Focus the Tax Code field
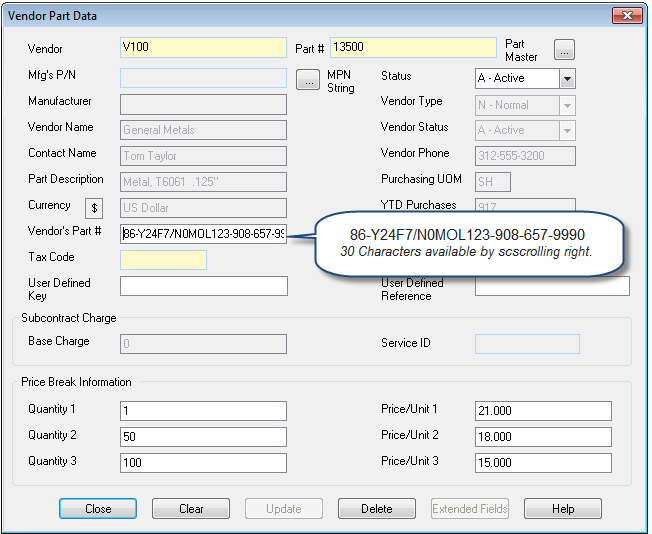The image size is (652, 534). (x=163, y=260)
